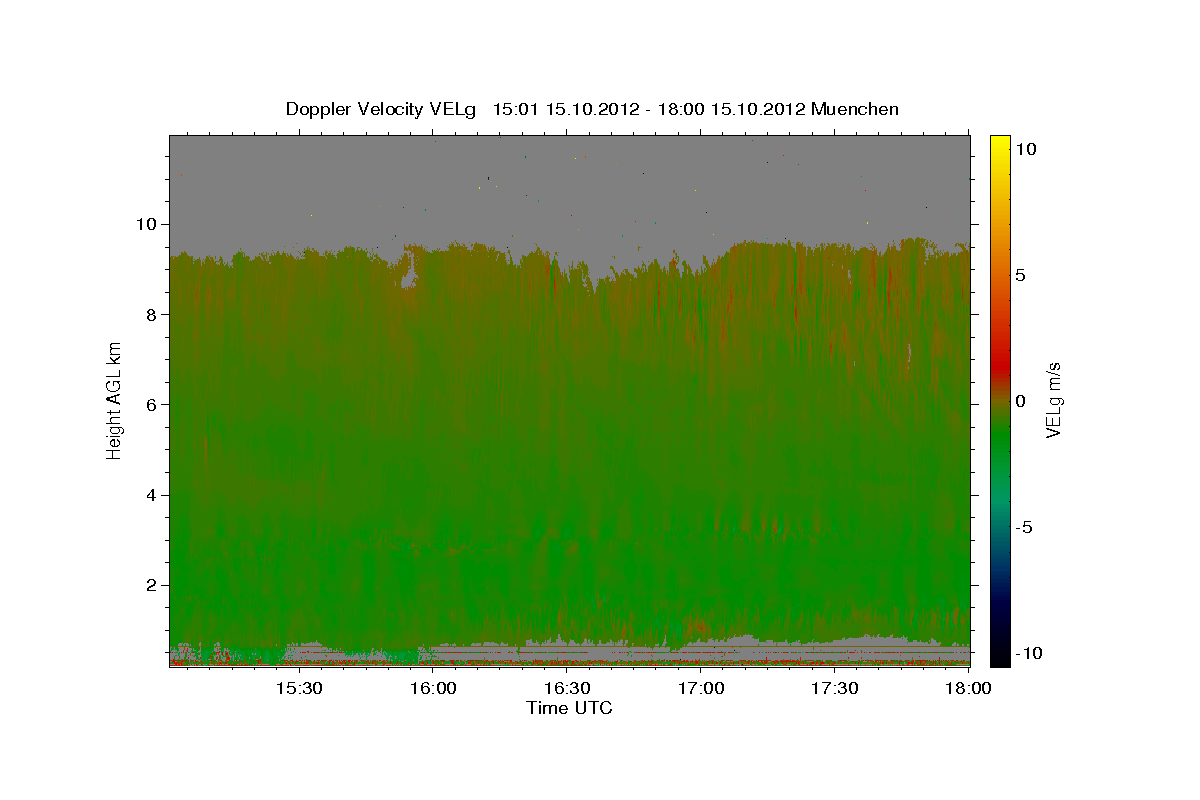This screenshot has width=1200, height=800.
Task: Click the 15:30 time tick label
Action: click(x=298, y=689)
